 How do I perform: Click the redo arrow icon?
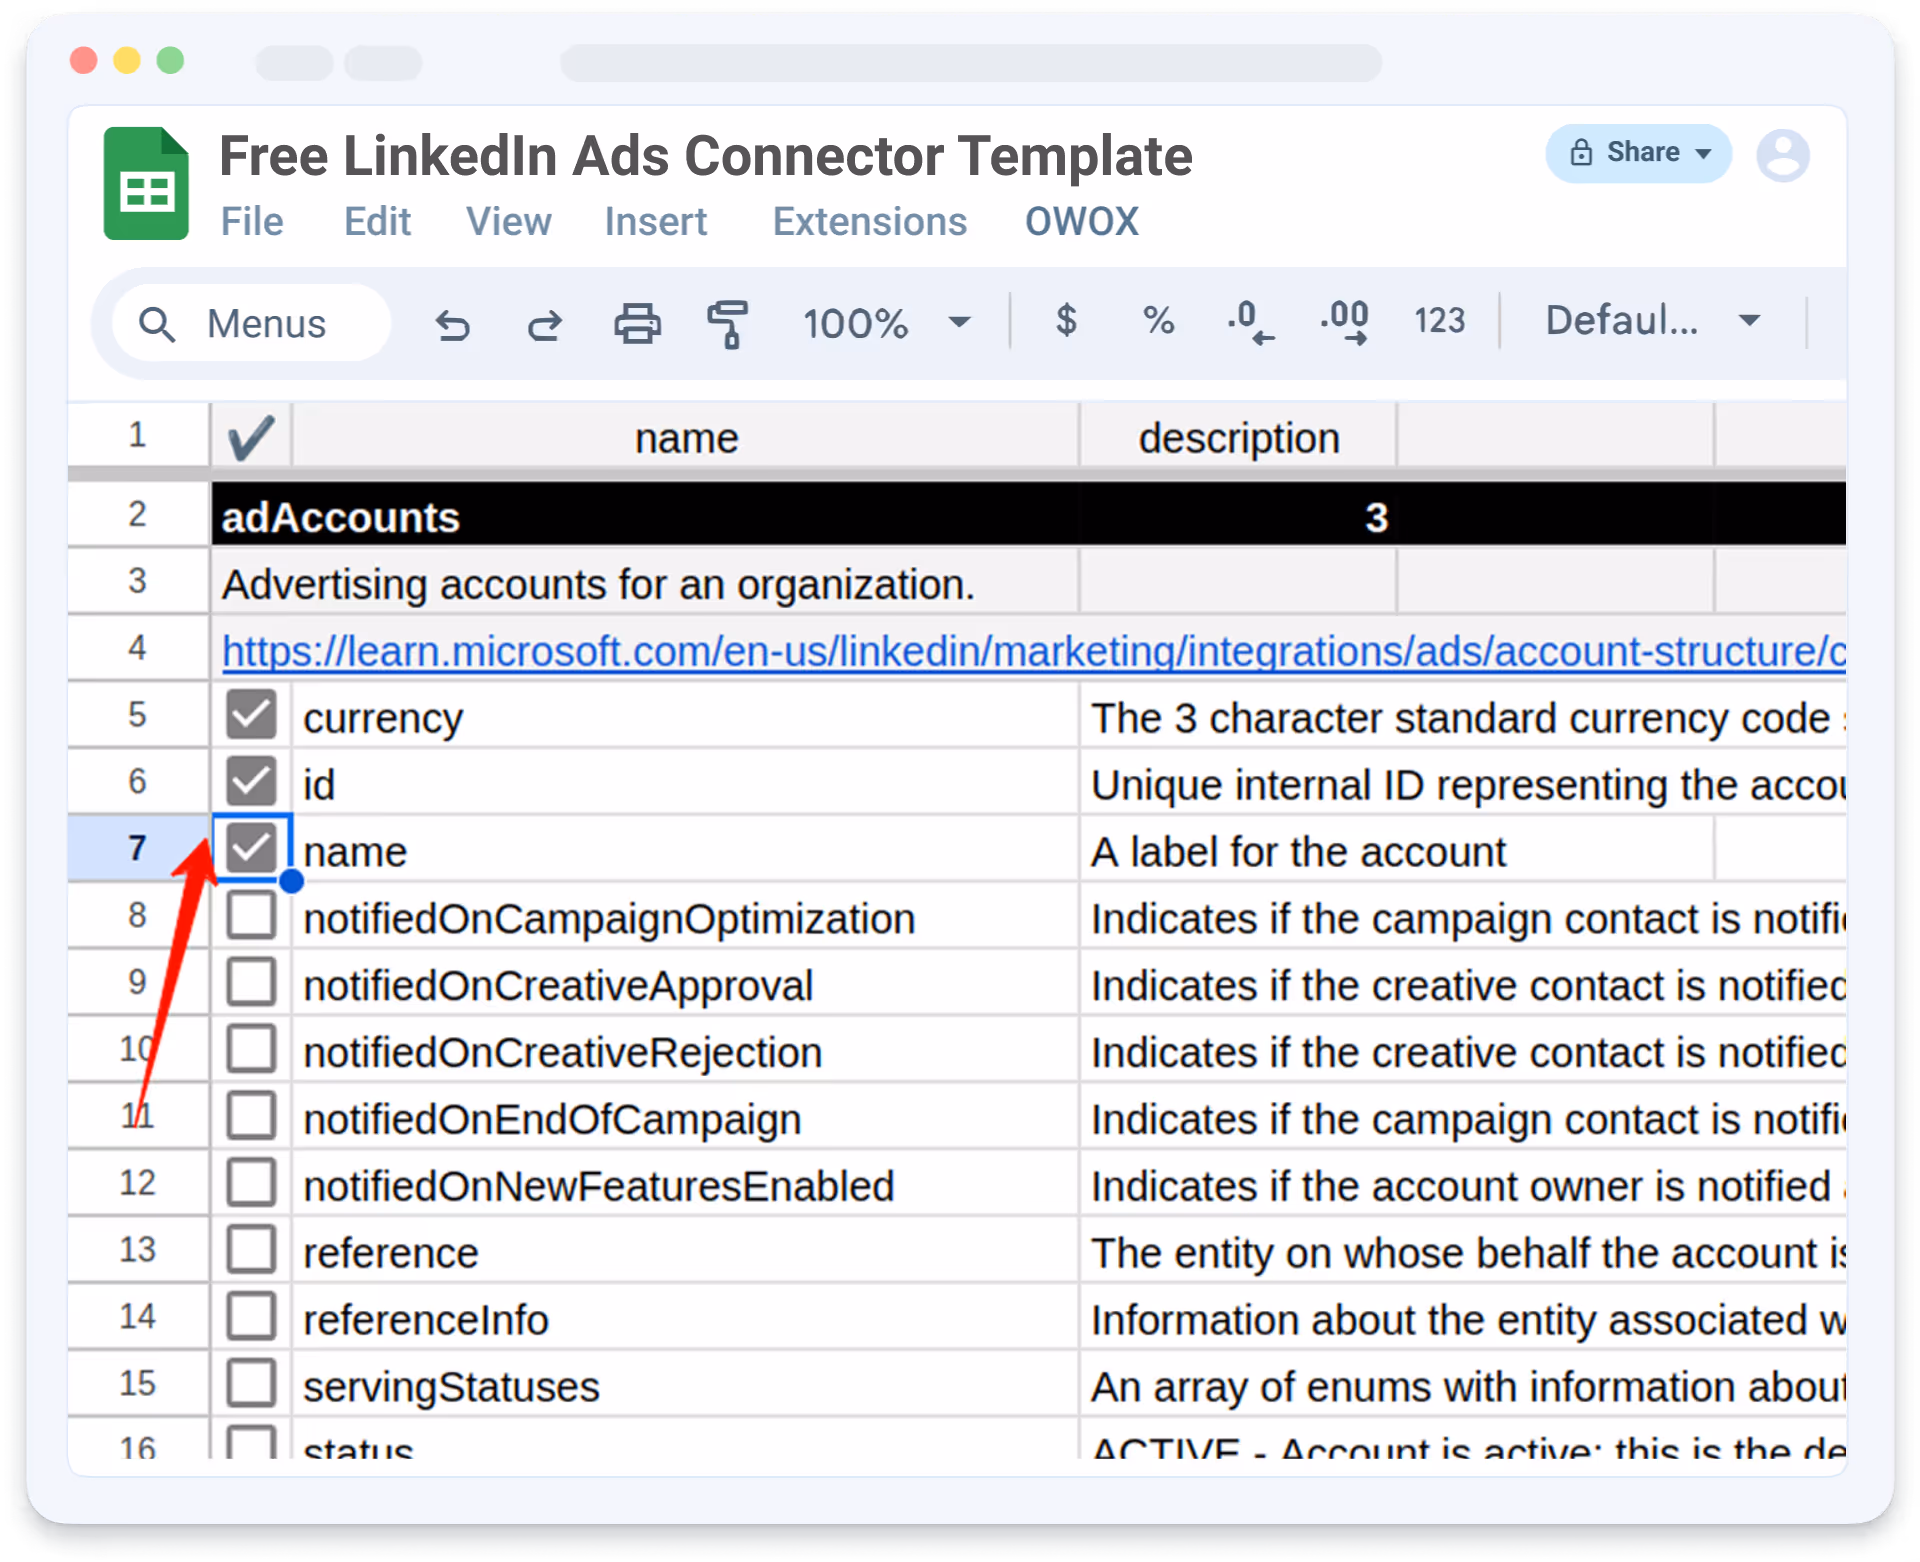tap(545, 324)
